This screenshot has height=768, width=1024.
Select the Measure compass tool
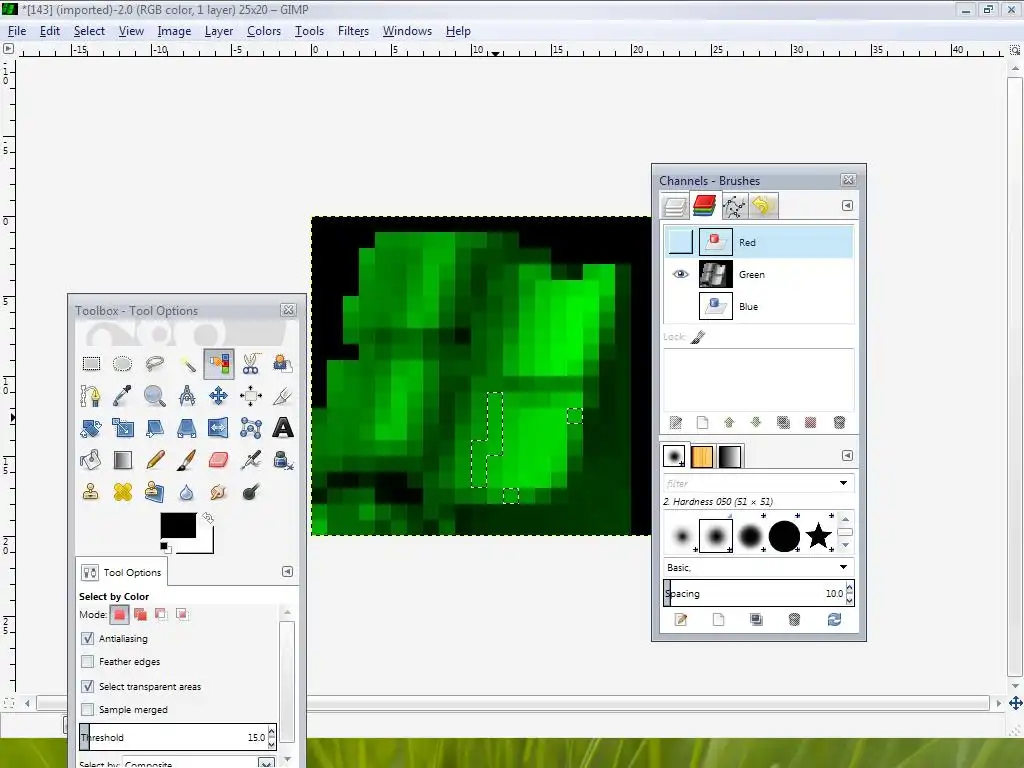(x=187, y=396)
